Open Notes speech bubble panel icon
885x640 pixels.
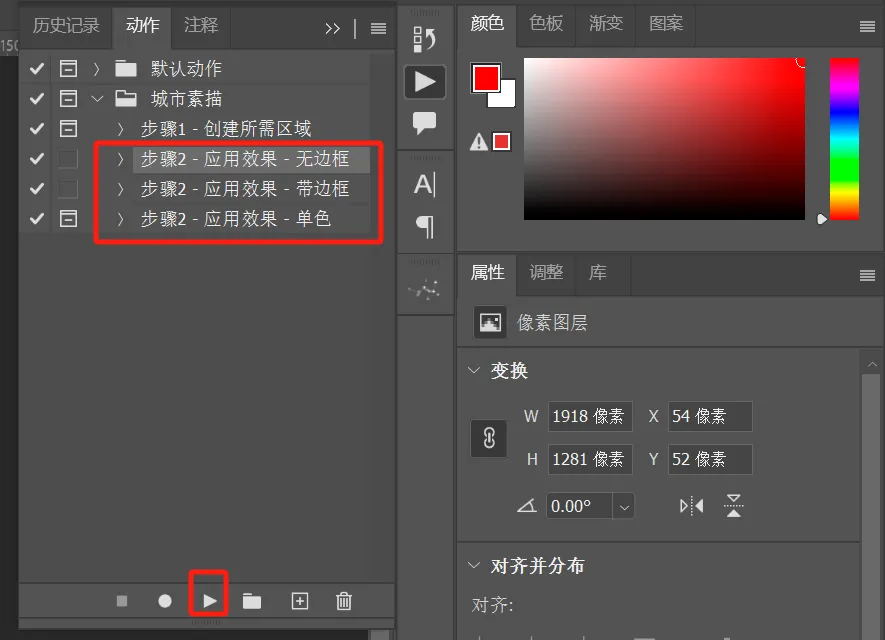pos(424,122)
